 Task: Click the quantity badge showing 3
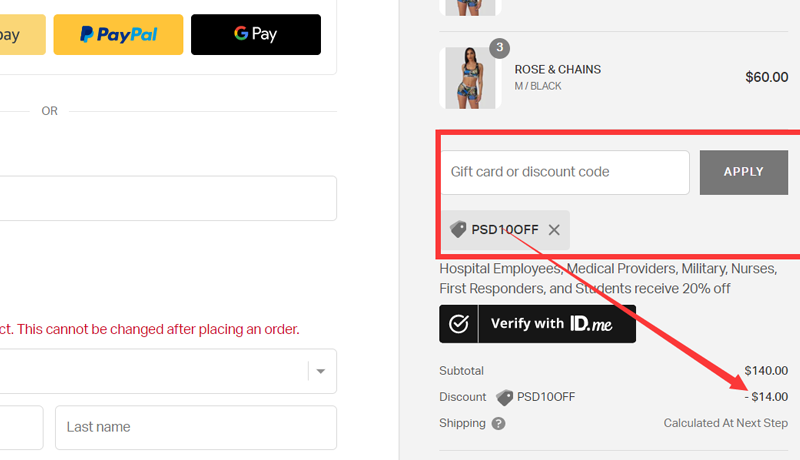pyautogui.click(x=500, y=48)
